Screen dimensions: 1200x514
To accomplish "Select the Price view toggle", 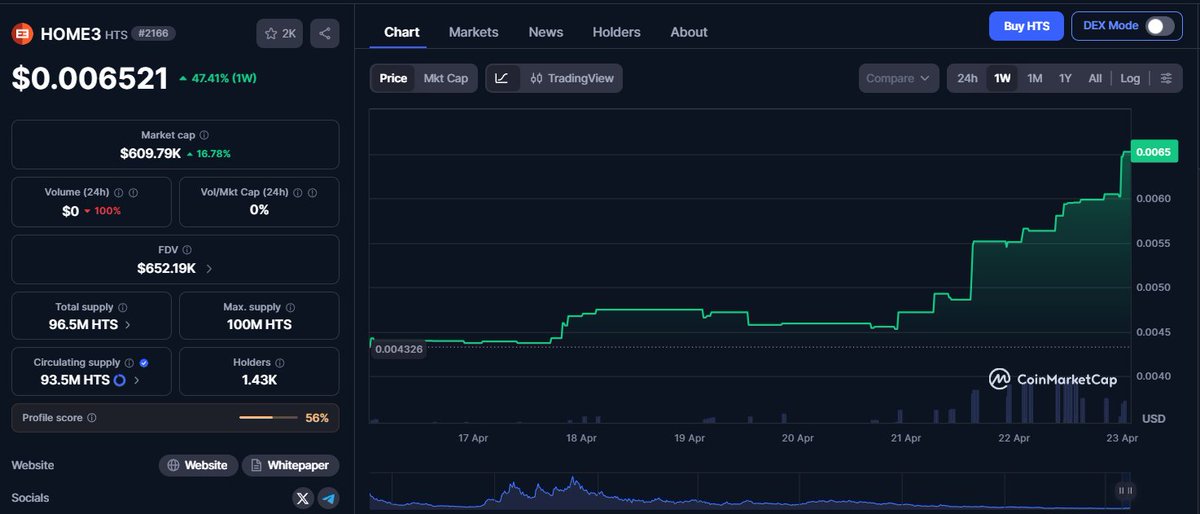I will point(393,78).
